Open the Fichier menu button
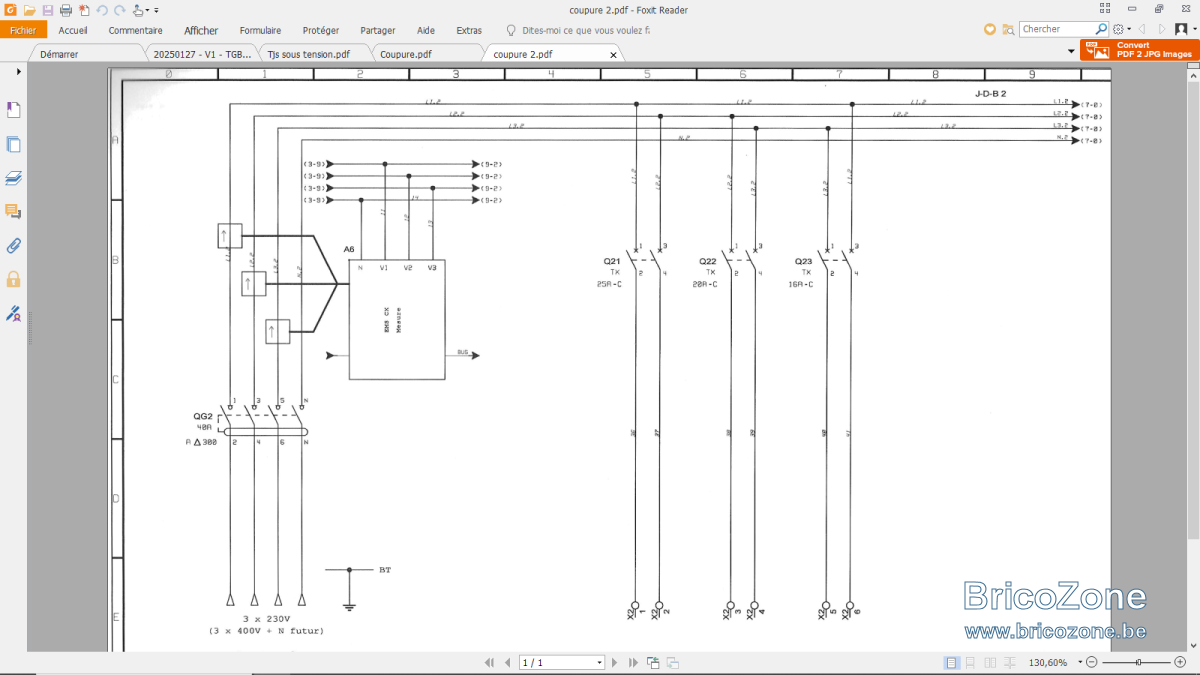 [22, 30]
